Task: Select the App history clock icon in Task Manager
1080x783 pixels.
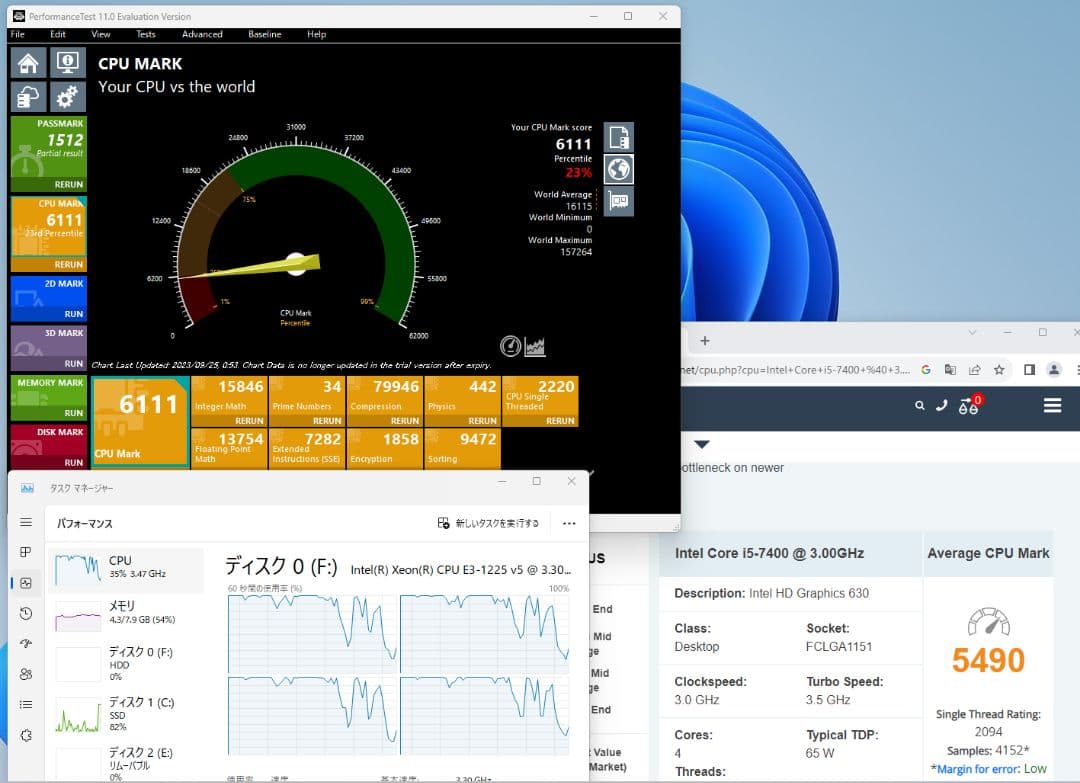Action: click(x=26, y=611)
